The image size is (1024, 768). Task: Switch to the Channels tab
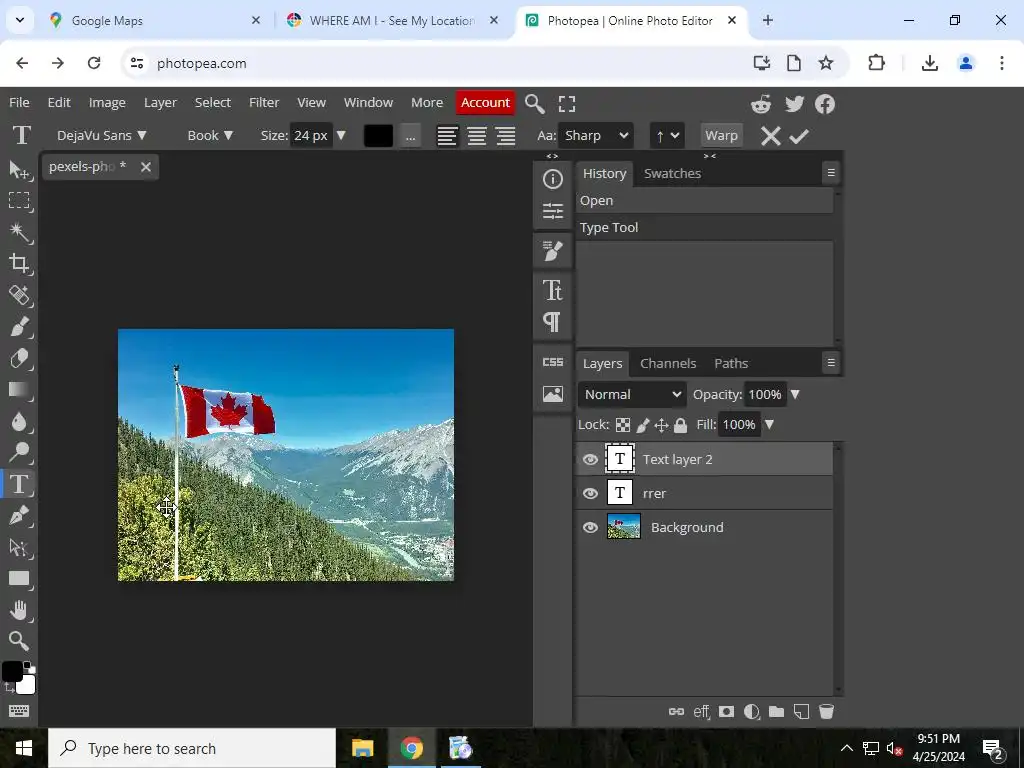[x=668, y=364]
